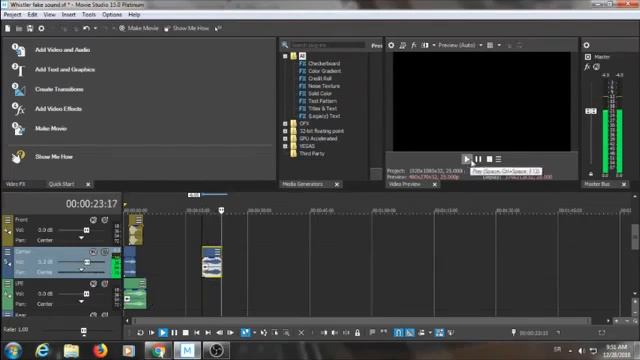
Task: Click the Rate slider handle
Action: [x=84, y=331]
